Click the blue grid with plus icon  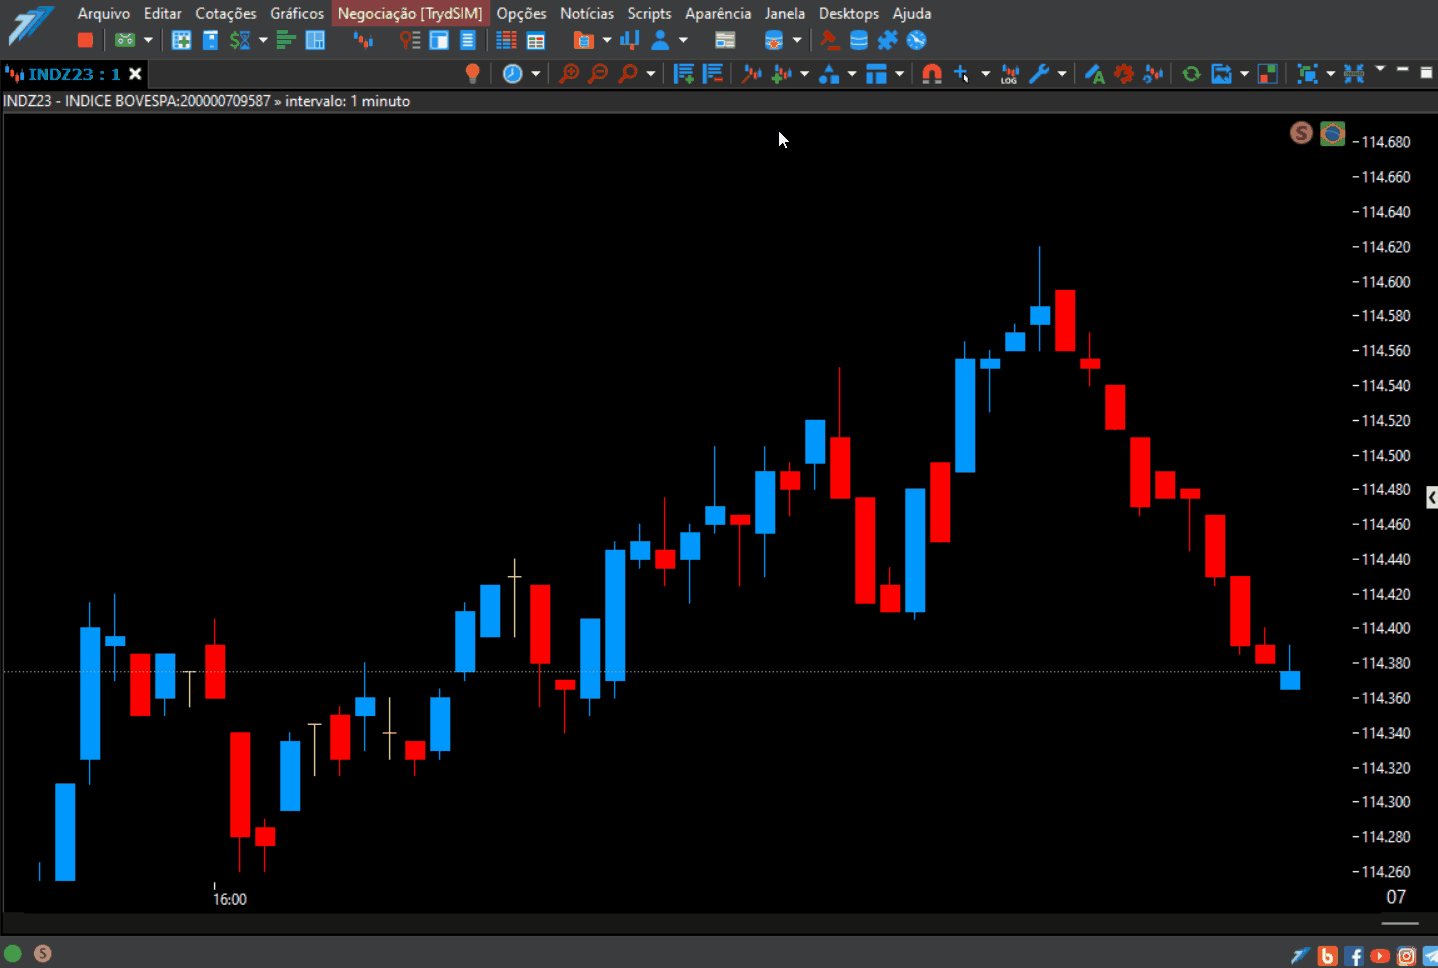pyautogui.click(x=181, y=40)
